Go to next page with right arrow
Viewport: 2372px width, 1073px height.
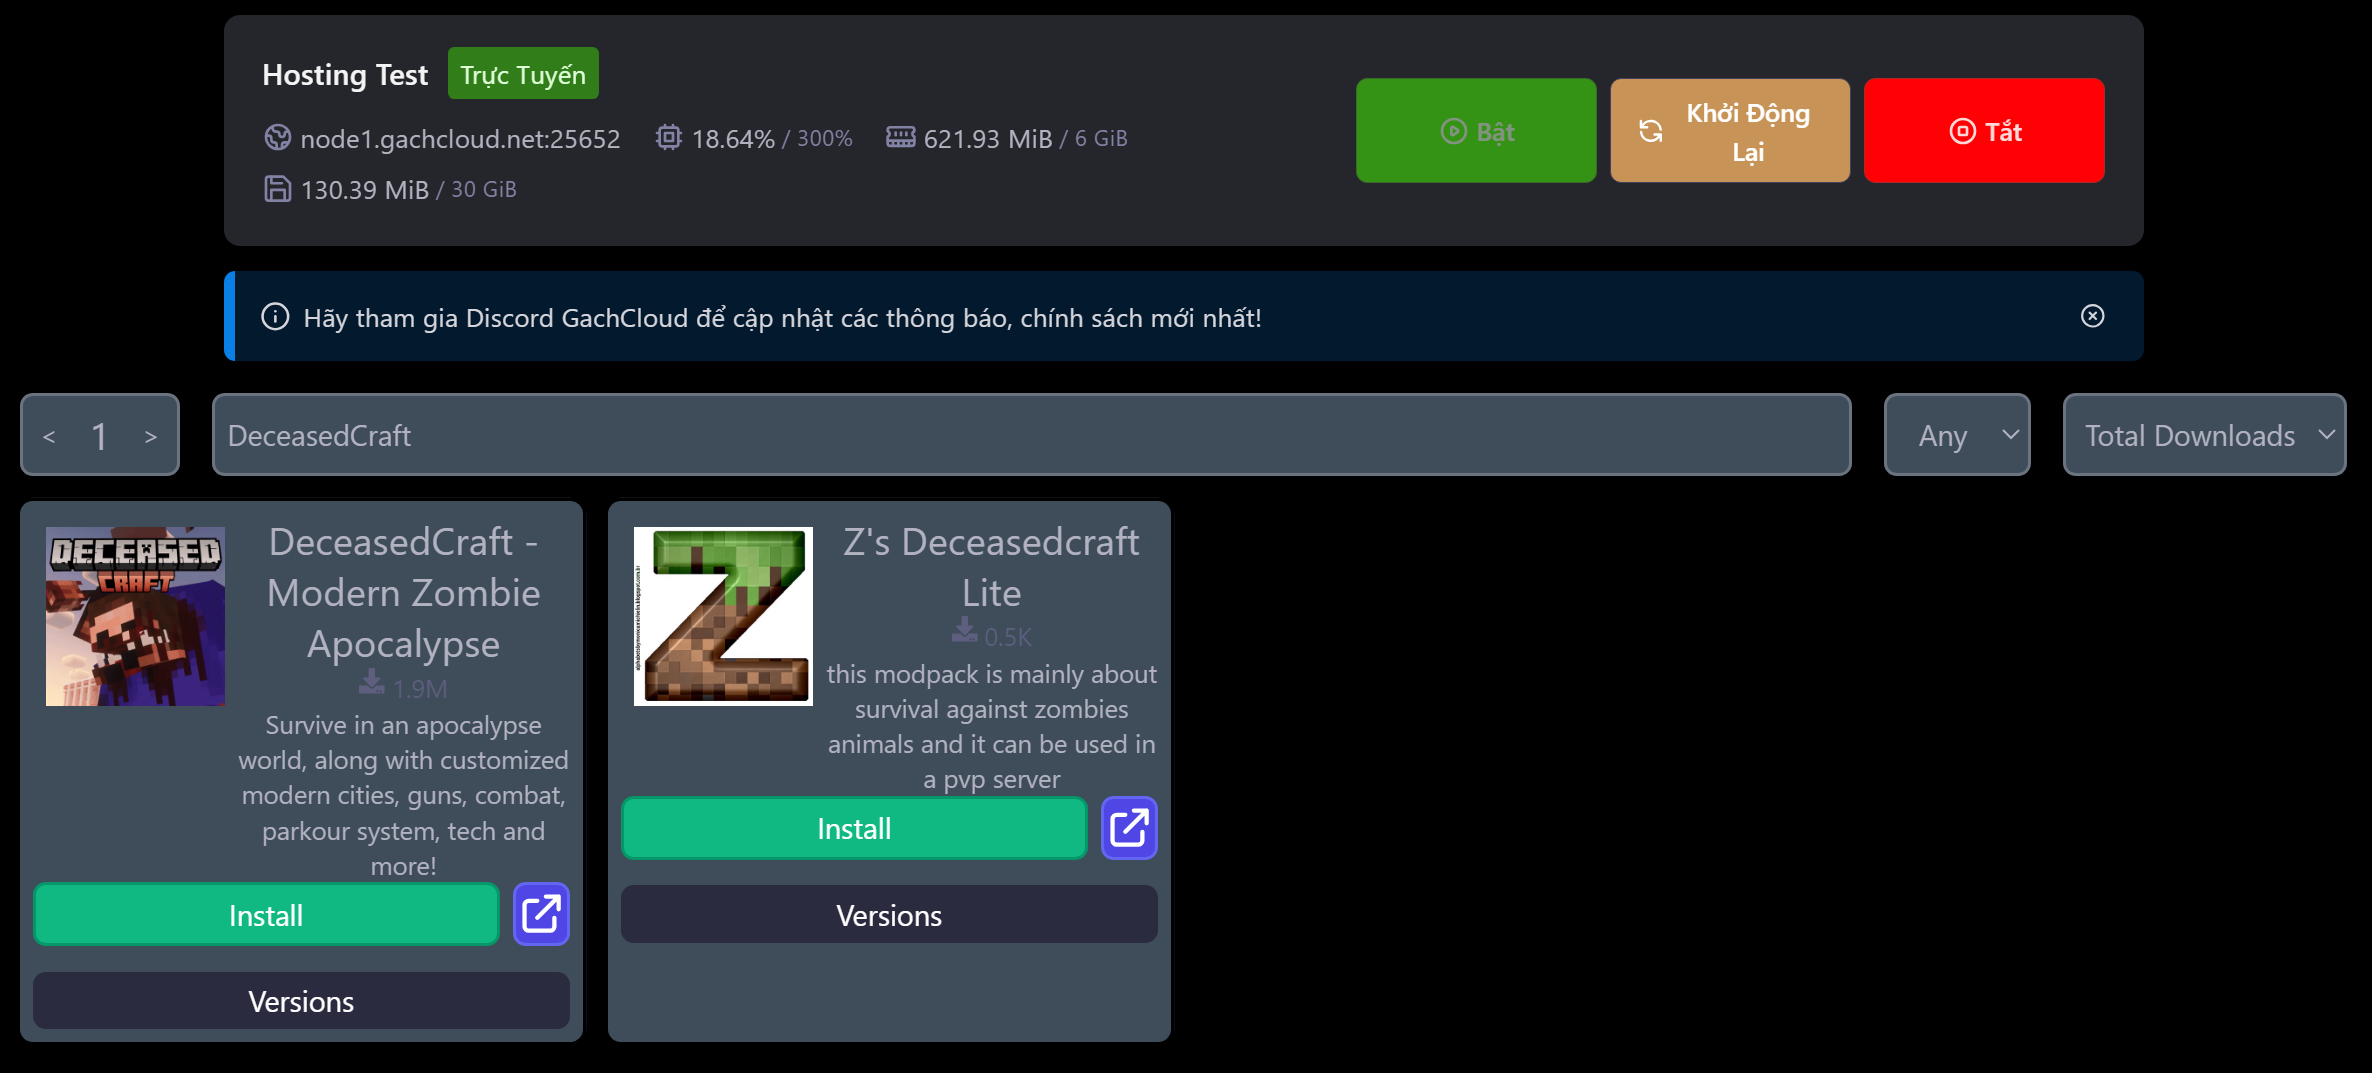pos(151,436)
